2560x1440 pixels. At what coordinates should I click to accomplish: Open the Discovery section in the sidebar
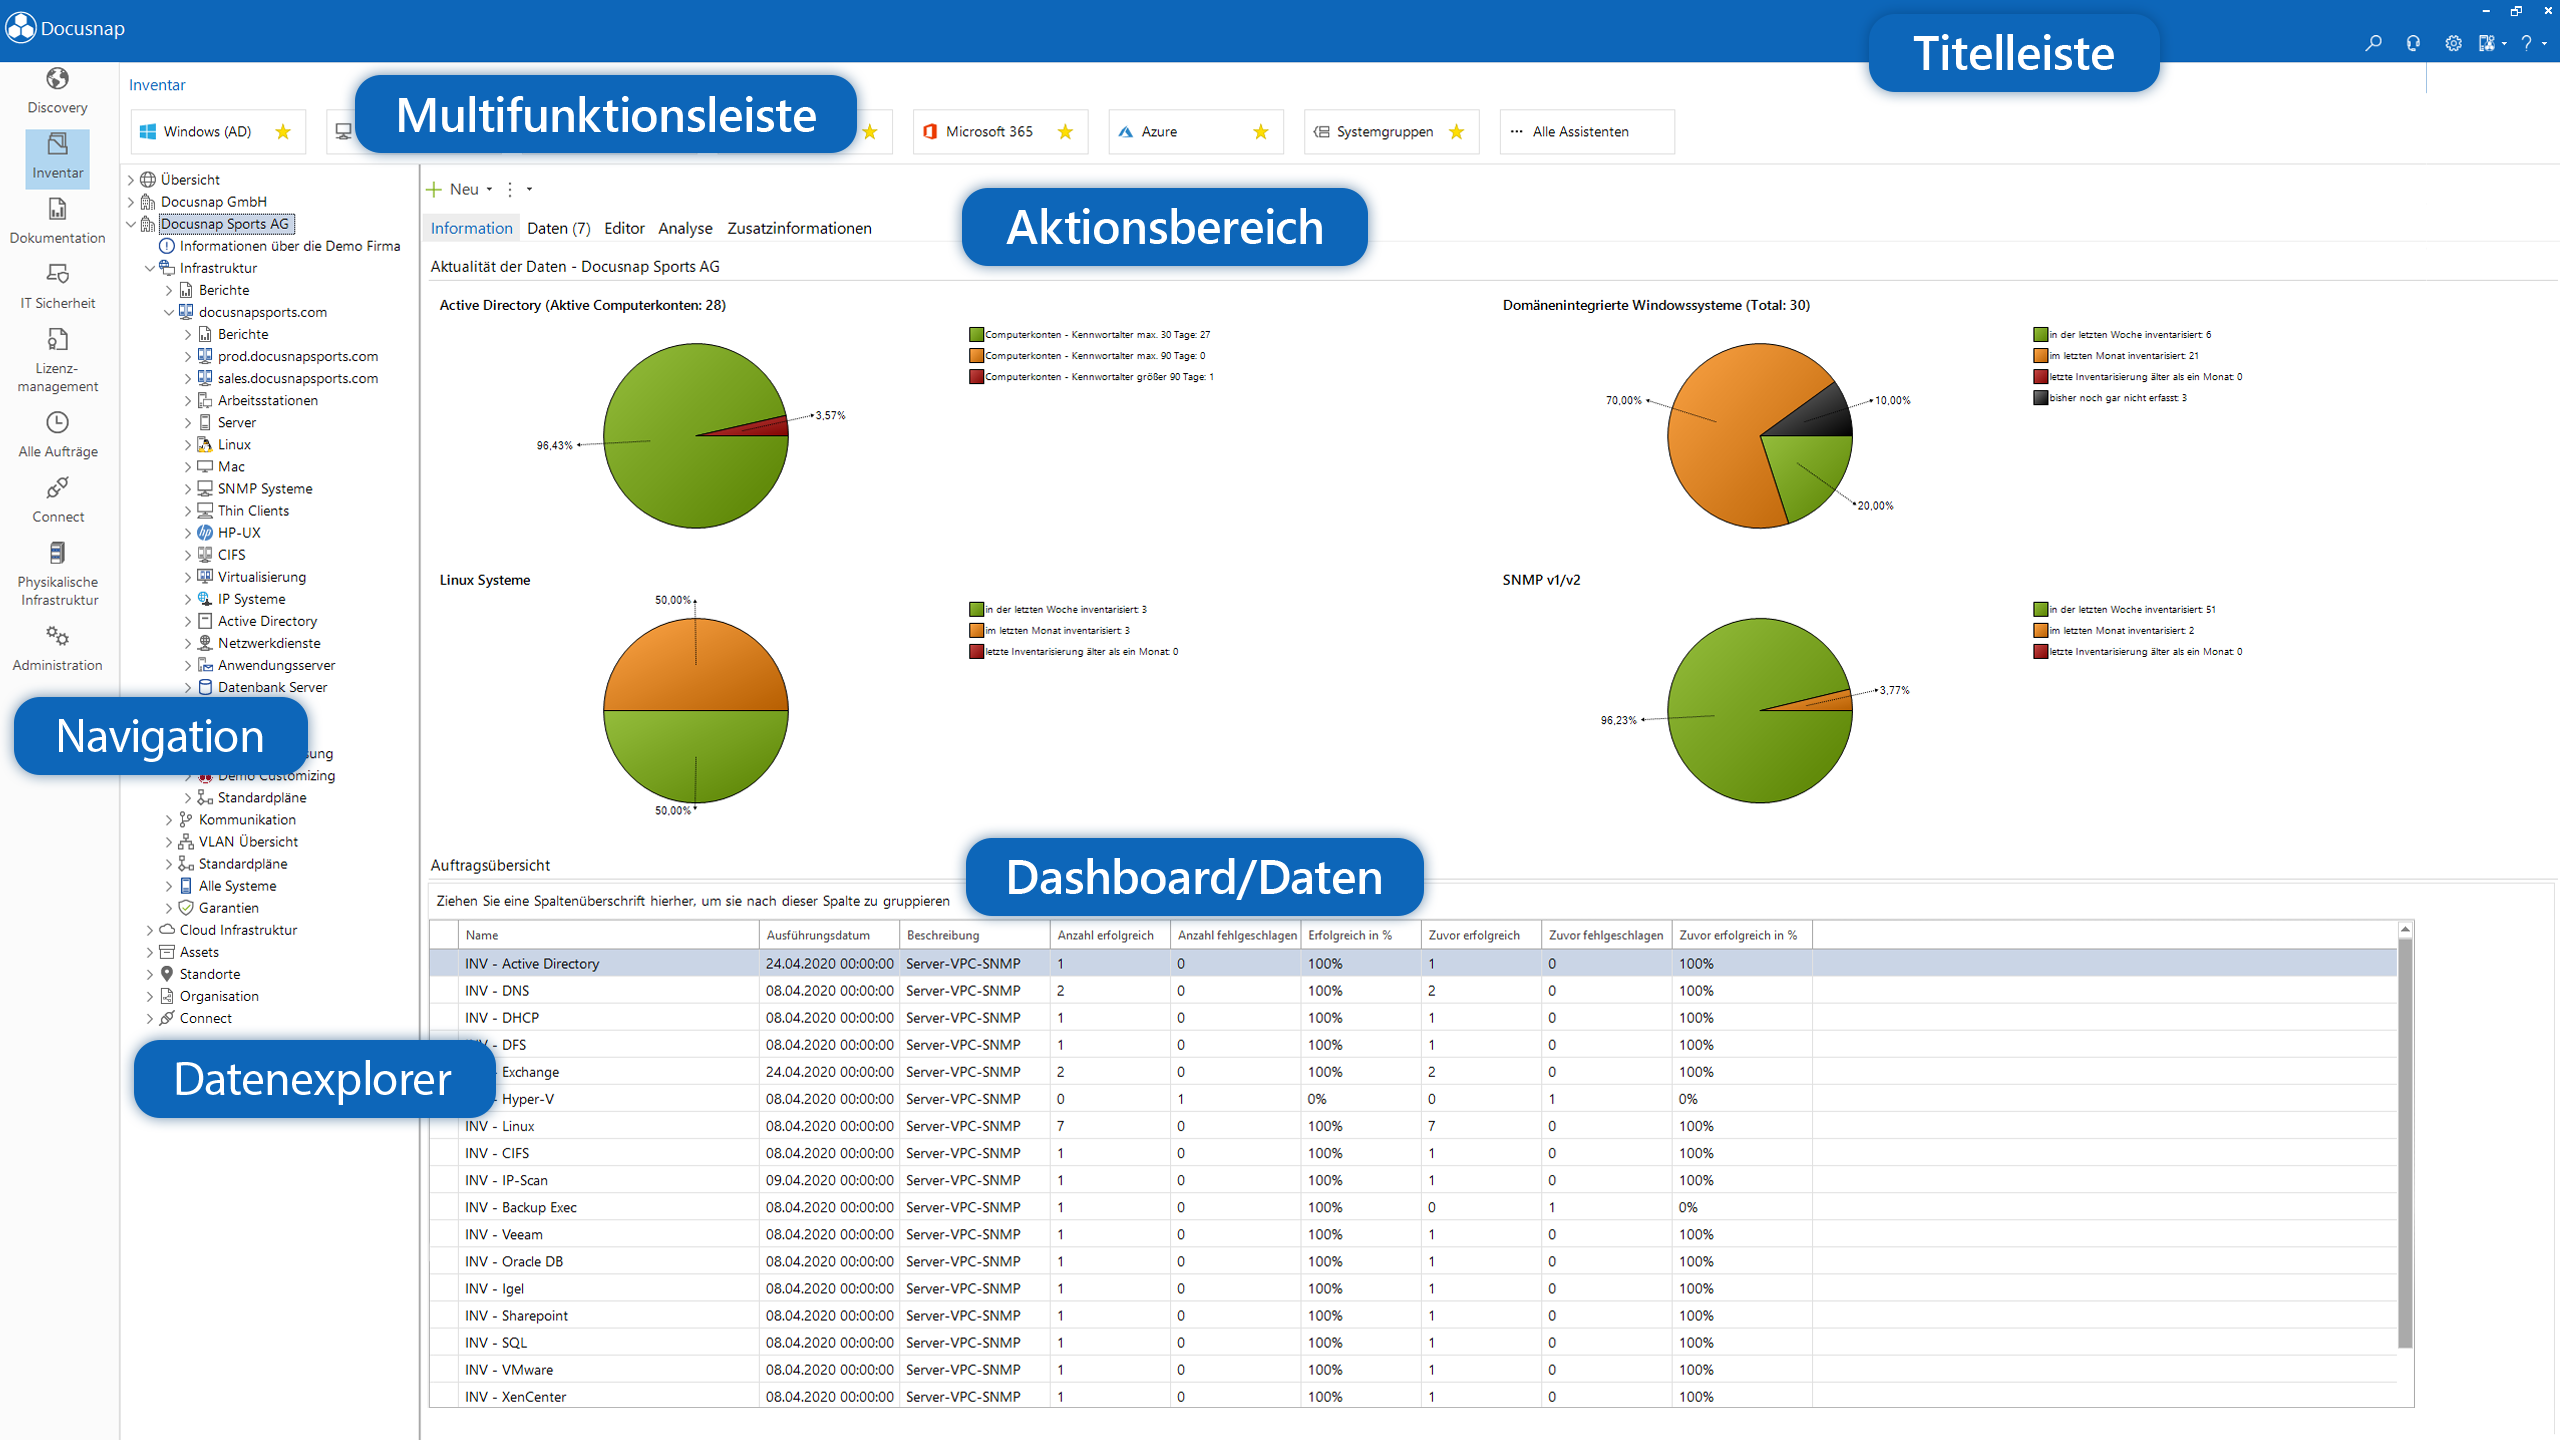coord(57,91)
